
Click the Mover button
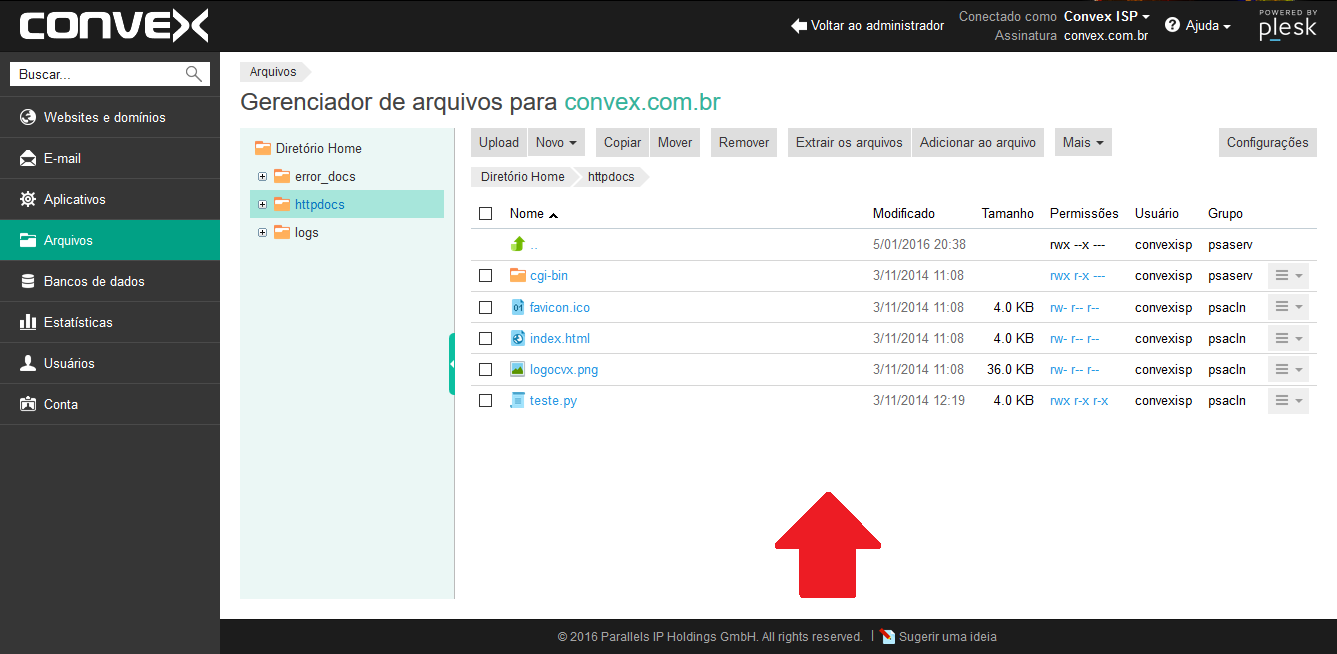(675, 142)
